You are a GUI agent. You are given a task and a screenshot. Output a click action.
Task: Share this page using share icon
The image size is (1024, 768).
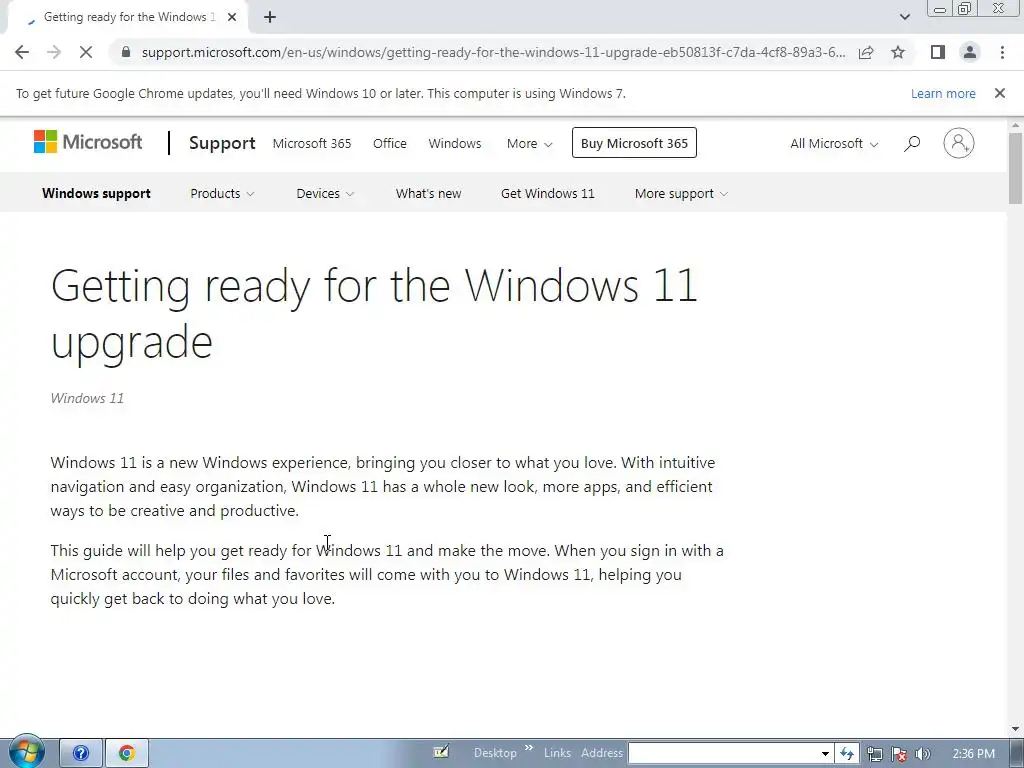point(866,52)
